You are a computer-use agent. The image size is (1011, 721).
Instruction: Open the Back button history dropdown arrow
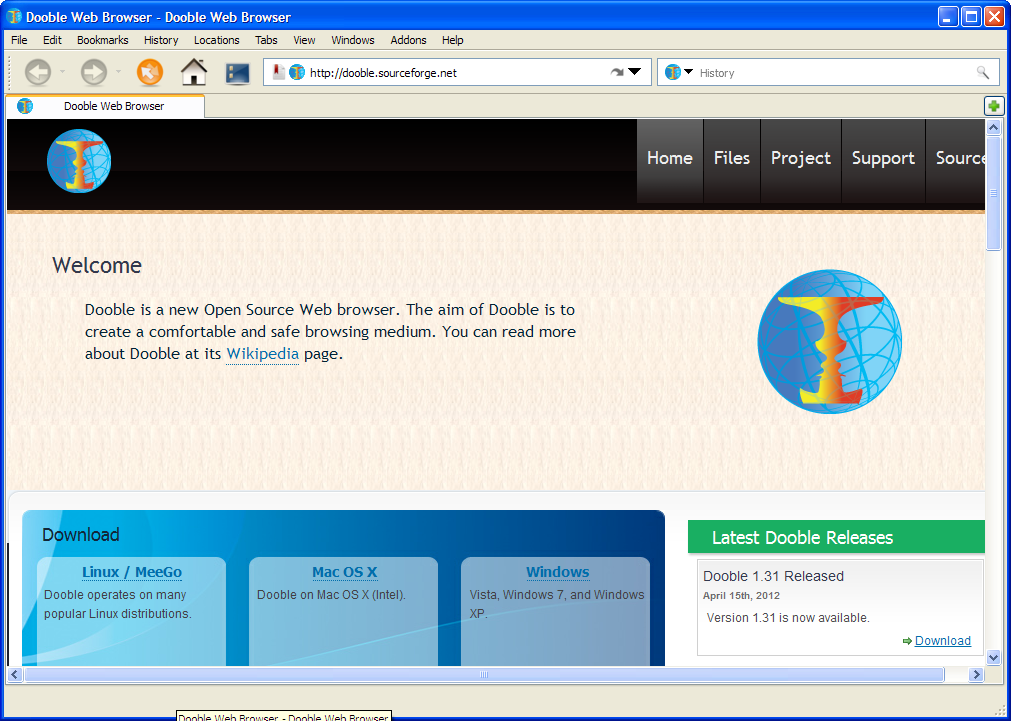tap(62, 72)
